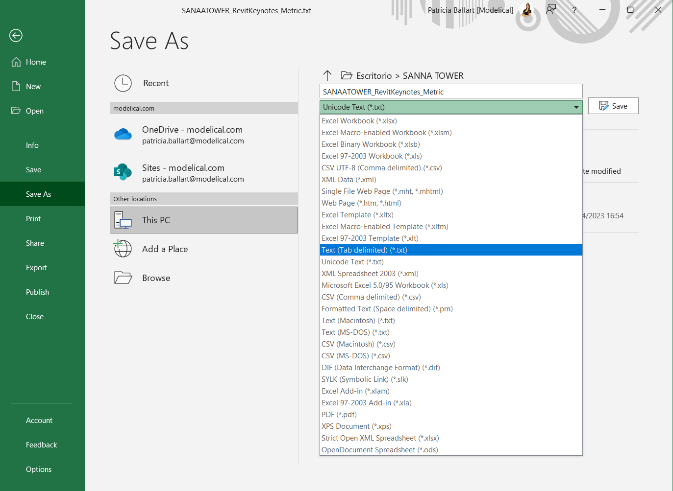Pick Web Page (*.htm, *.html) format
The width and height of the screenshot is (673, 491).
tap(451, 203)
